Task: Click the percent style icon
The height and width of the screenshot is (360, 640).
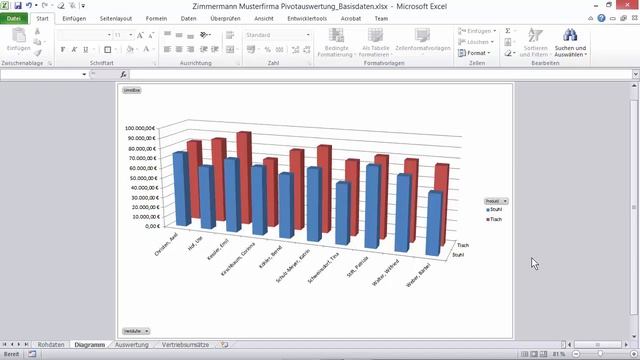Action: 267,49
